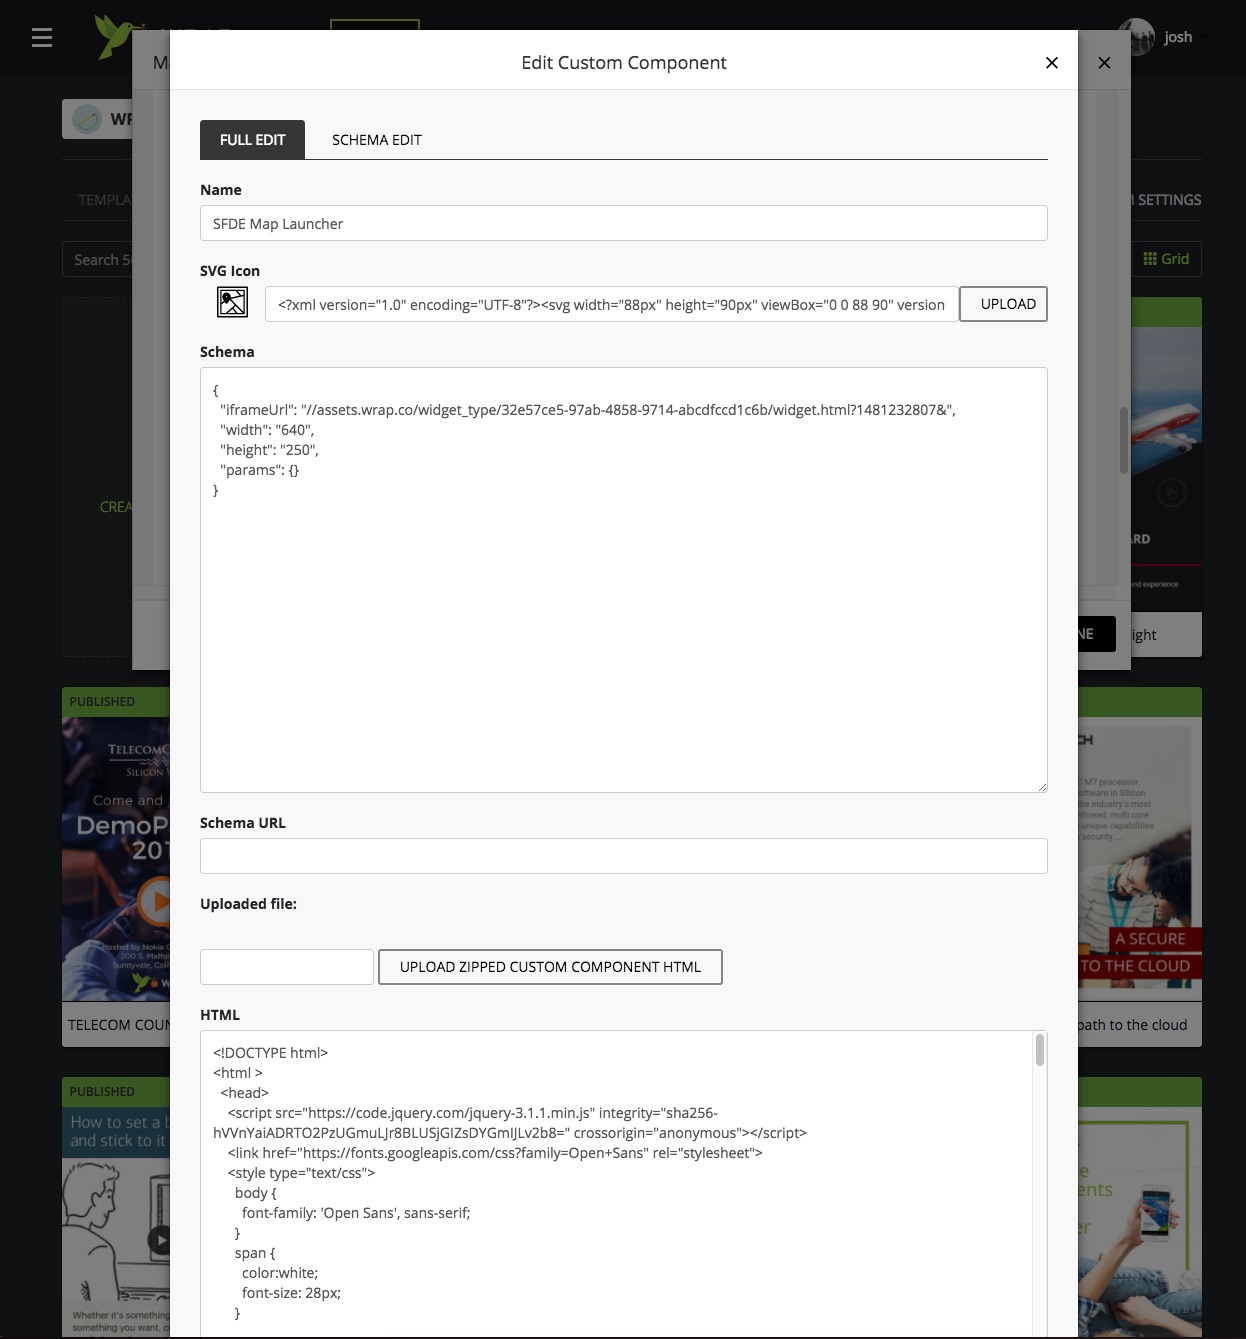Click the josh username label
Image resolution: width=1246 pixels, height=1339 pixels.
coord(1178,37)
